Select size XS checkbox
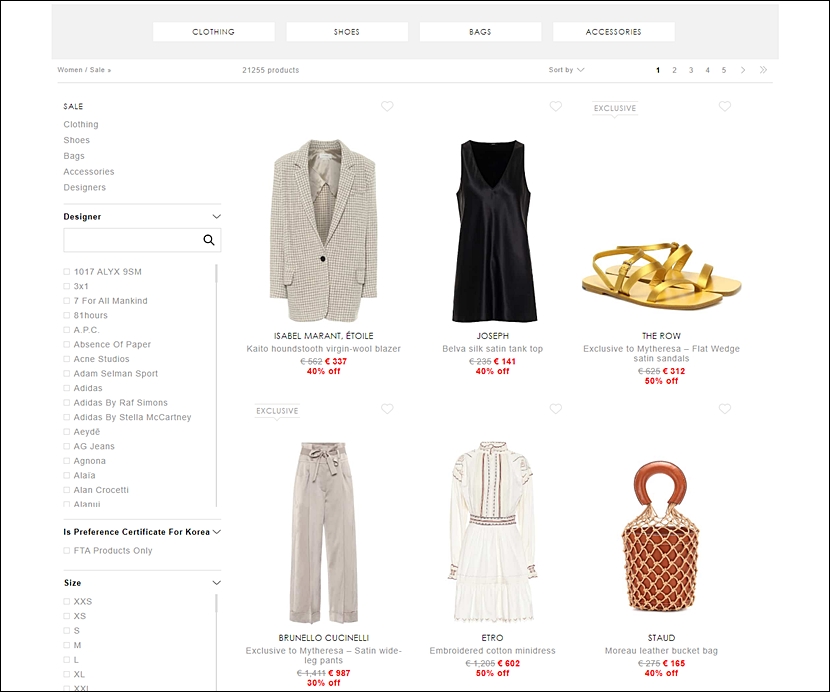 tap(67, 616)
